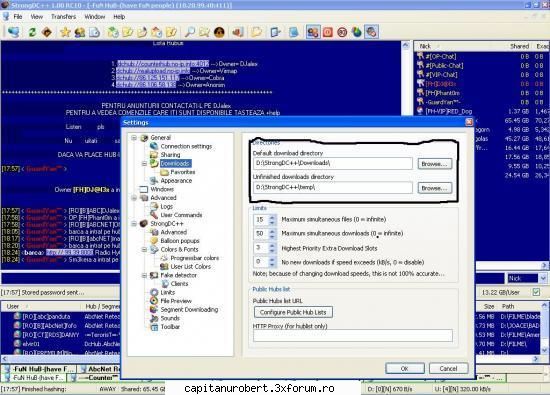Screen dimensions: 550x395
Task: Open the Nick filter dropdown
Action: pos(543,279)
